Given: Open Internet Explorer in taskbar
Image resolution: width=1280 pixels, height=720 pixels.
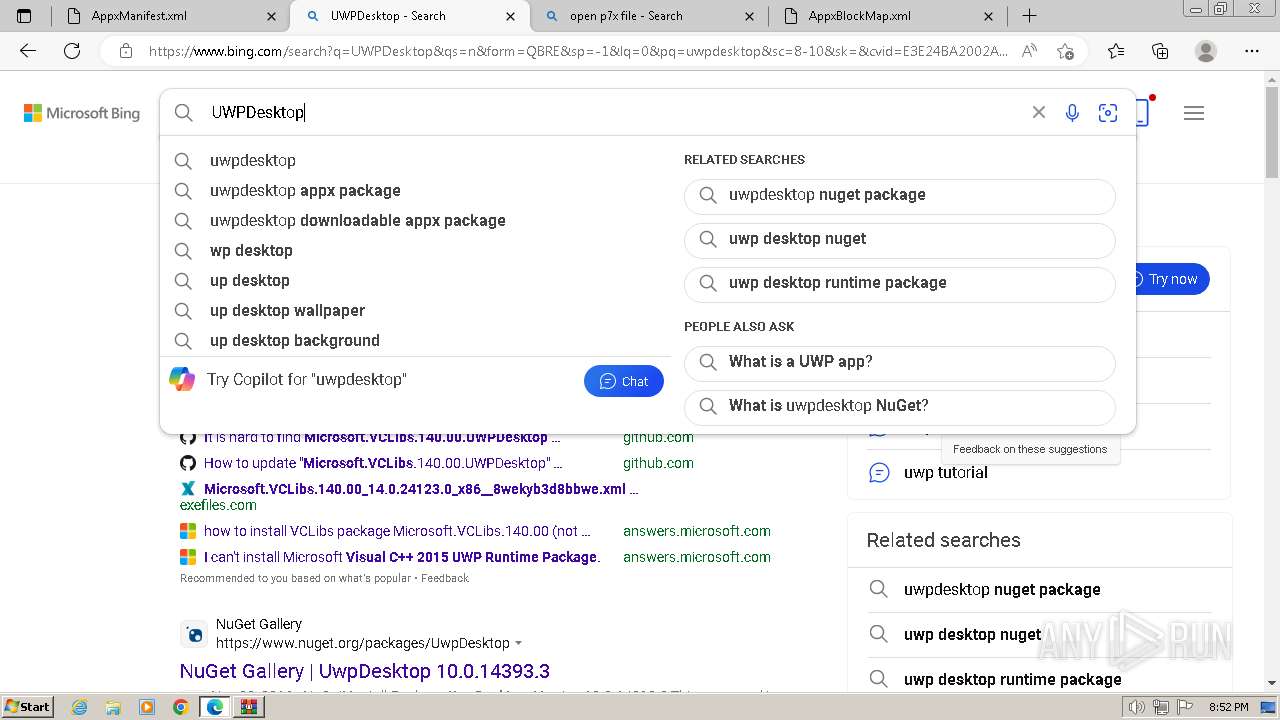Looking at the screenshot, I should 79,707.
